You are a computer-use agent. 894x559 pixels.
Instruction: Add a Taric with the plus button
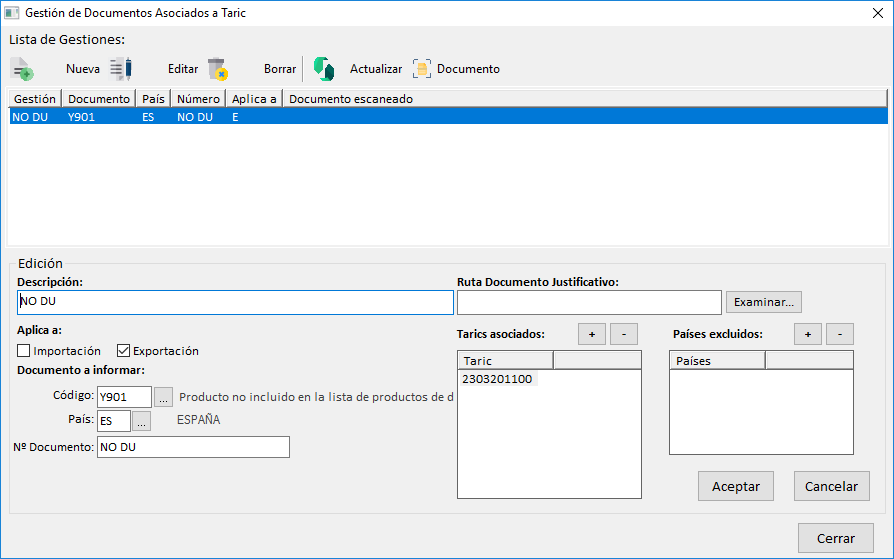pos(591,334)
